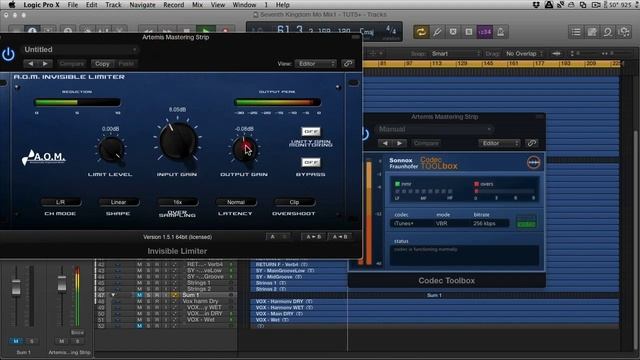
Task: Open the Loop Browser icon
Action: point(608,32)
